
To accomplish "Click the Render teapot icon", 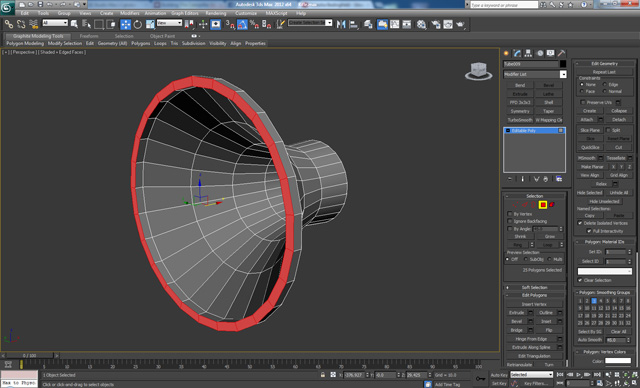I will pos(460,24).
